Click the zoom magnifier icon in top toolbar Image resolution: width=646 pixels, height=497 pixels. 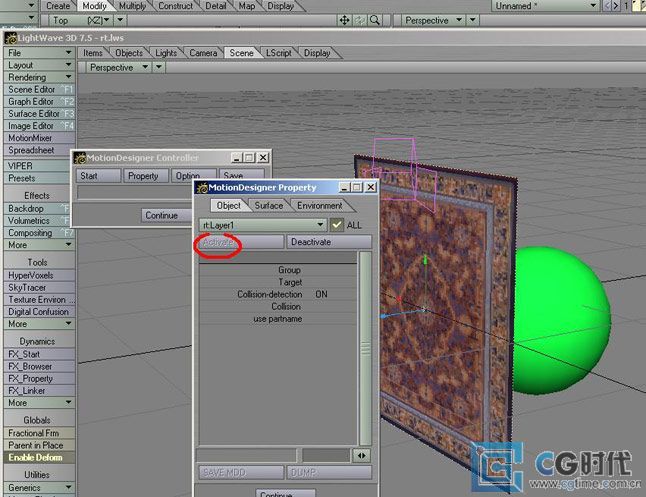[375, 20]
